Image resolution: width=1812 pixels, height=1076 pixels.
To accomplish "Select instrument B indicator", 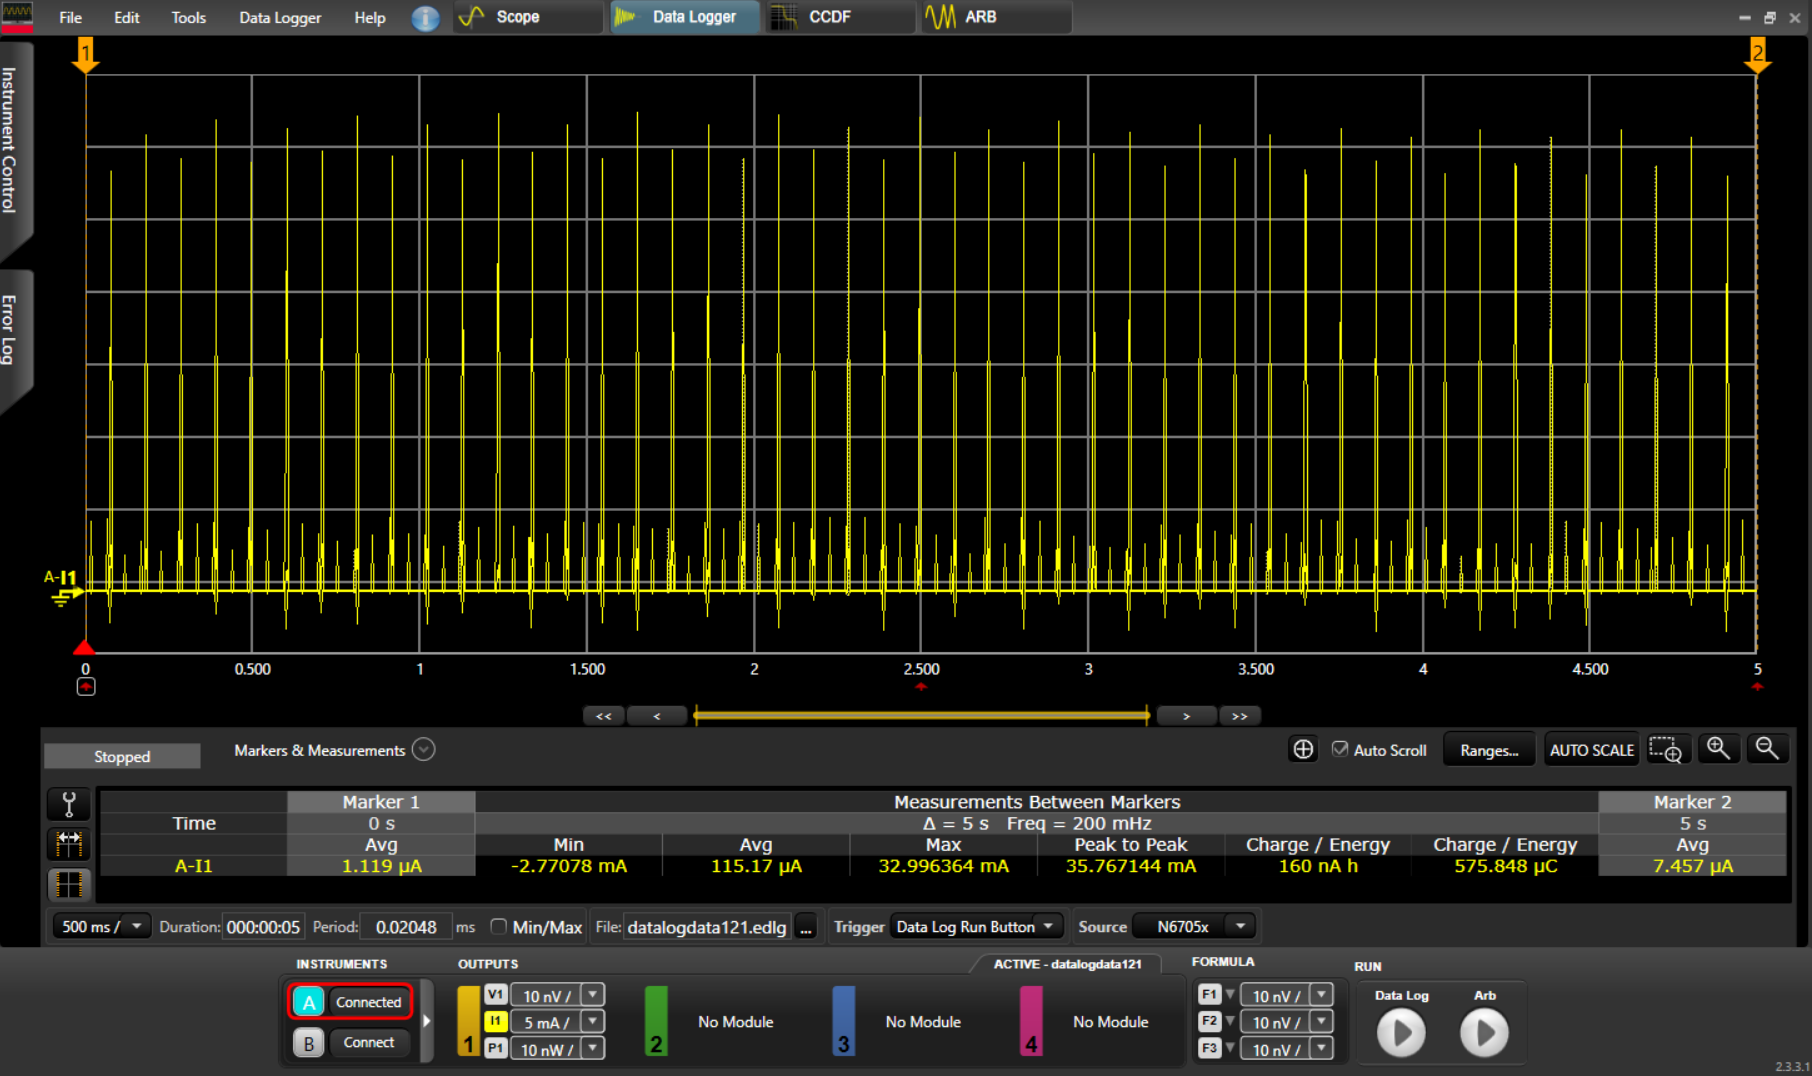I will pos(309,1043).
